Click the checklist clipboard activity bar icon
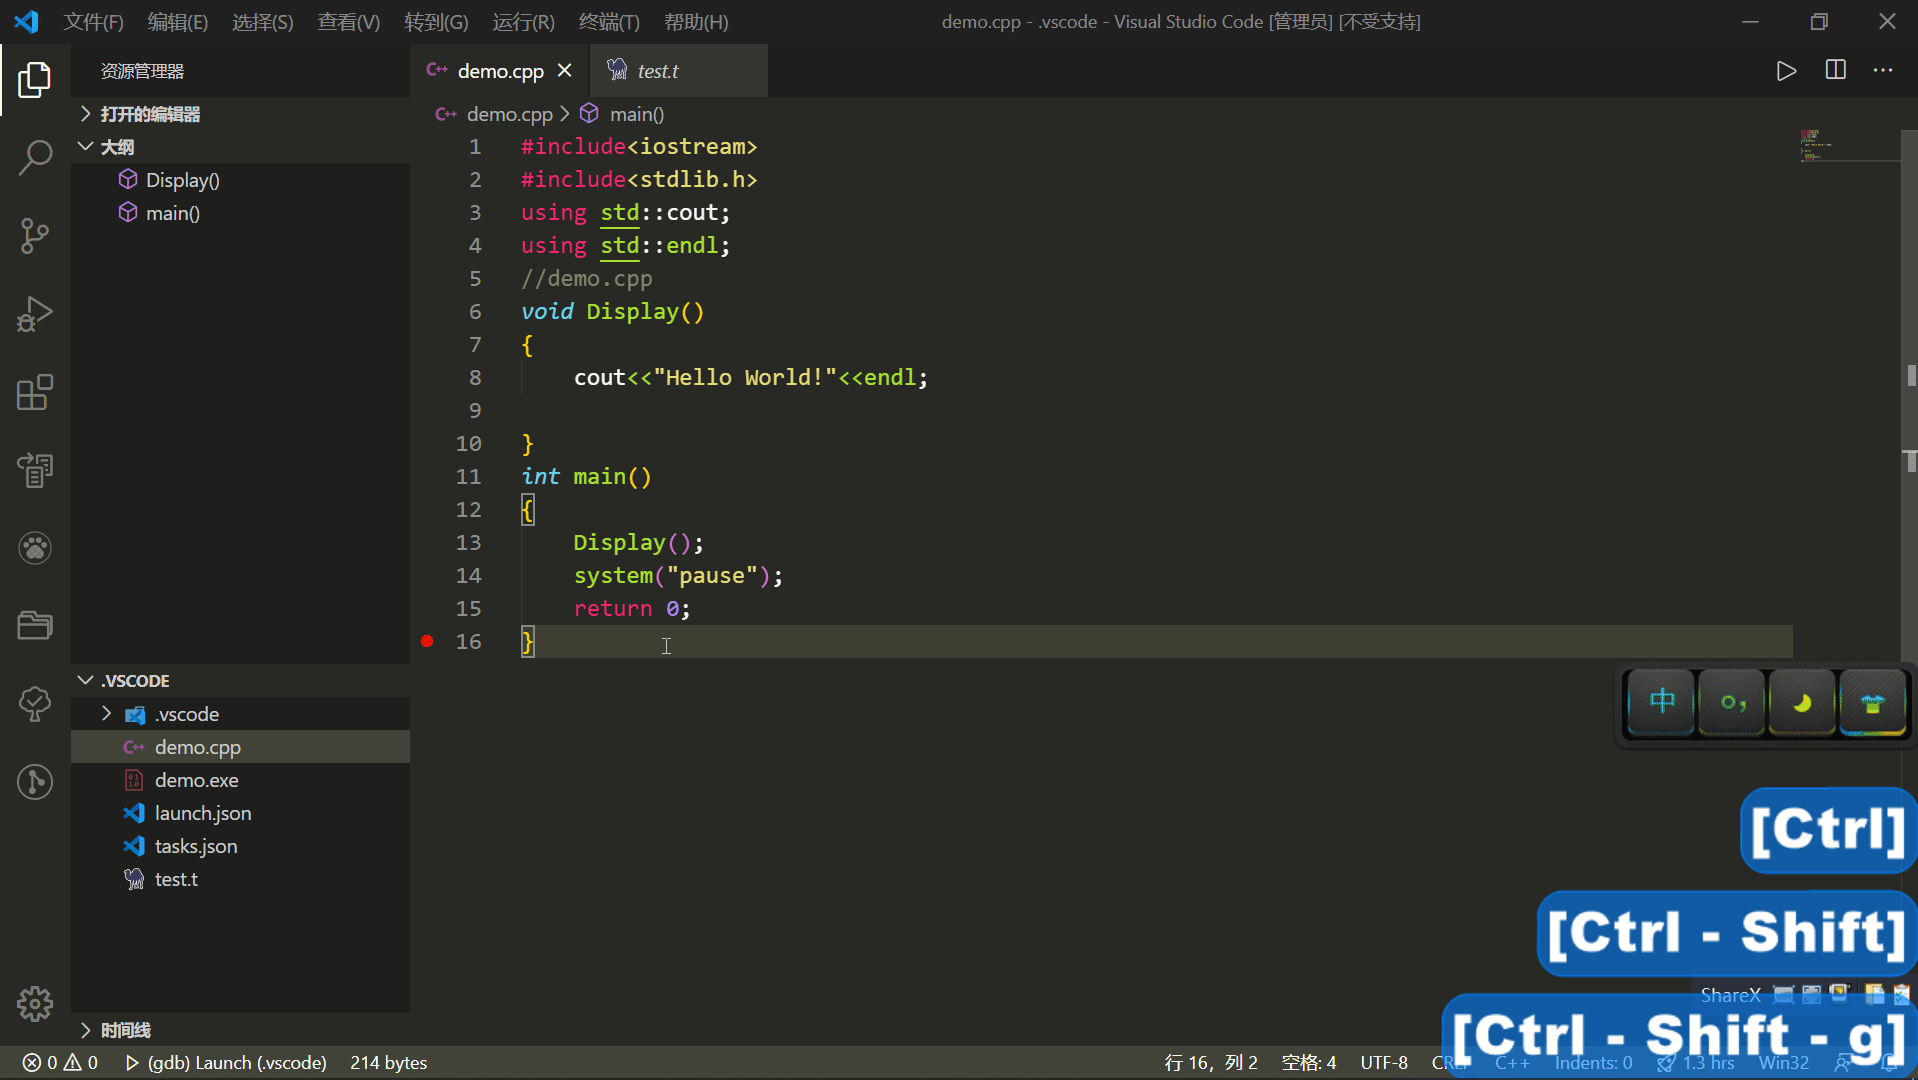The image size is (1918, 1080). 35,470
